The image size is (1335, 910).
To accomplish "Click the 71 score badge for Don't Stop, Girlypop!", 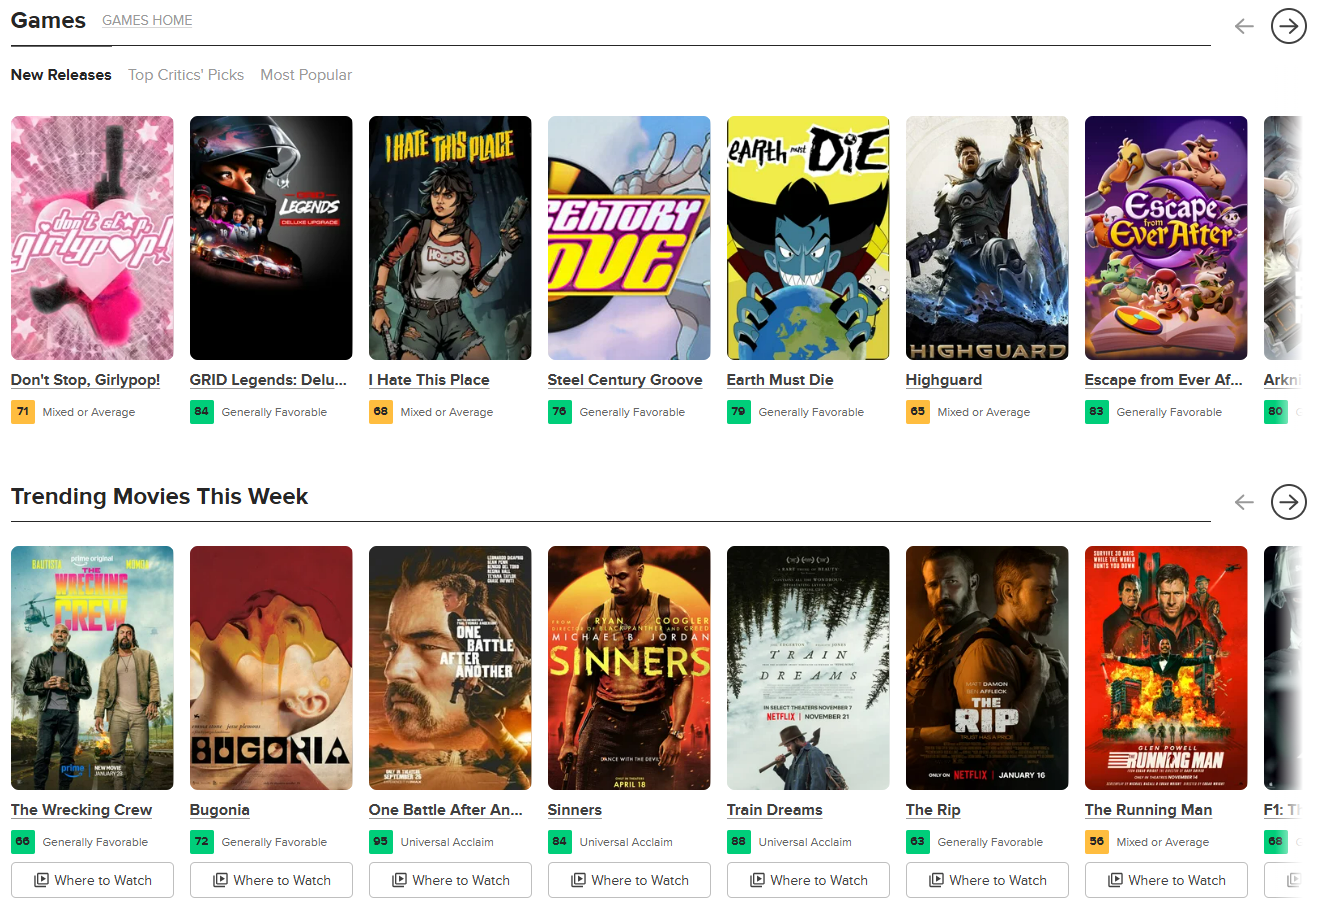I will point(22,411).
